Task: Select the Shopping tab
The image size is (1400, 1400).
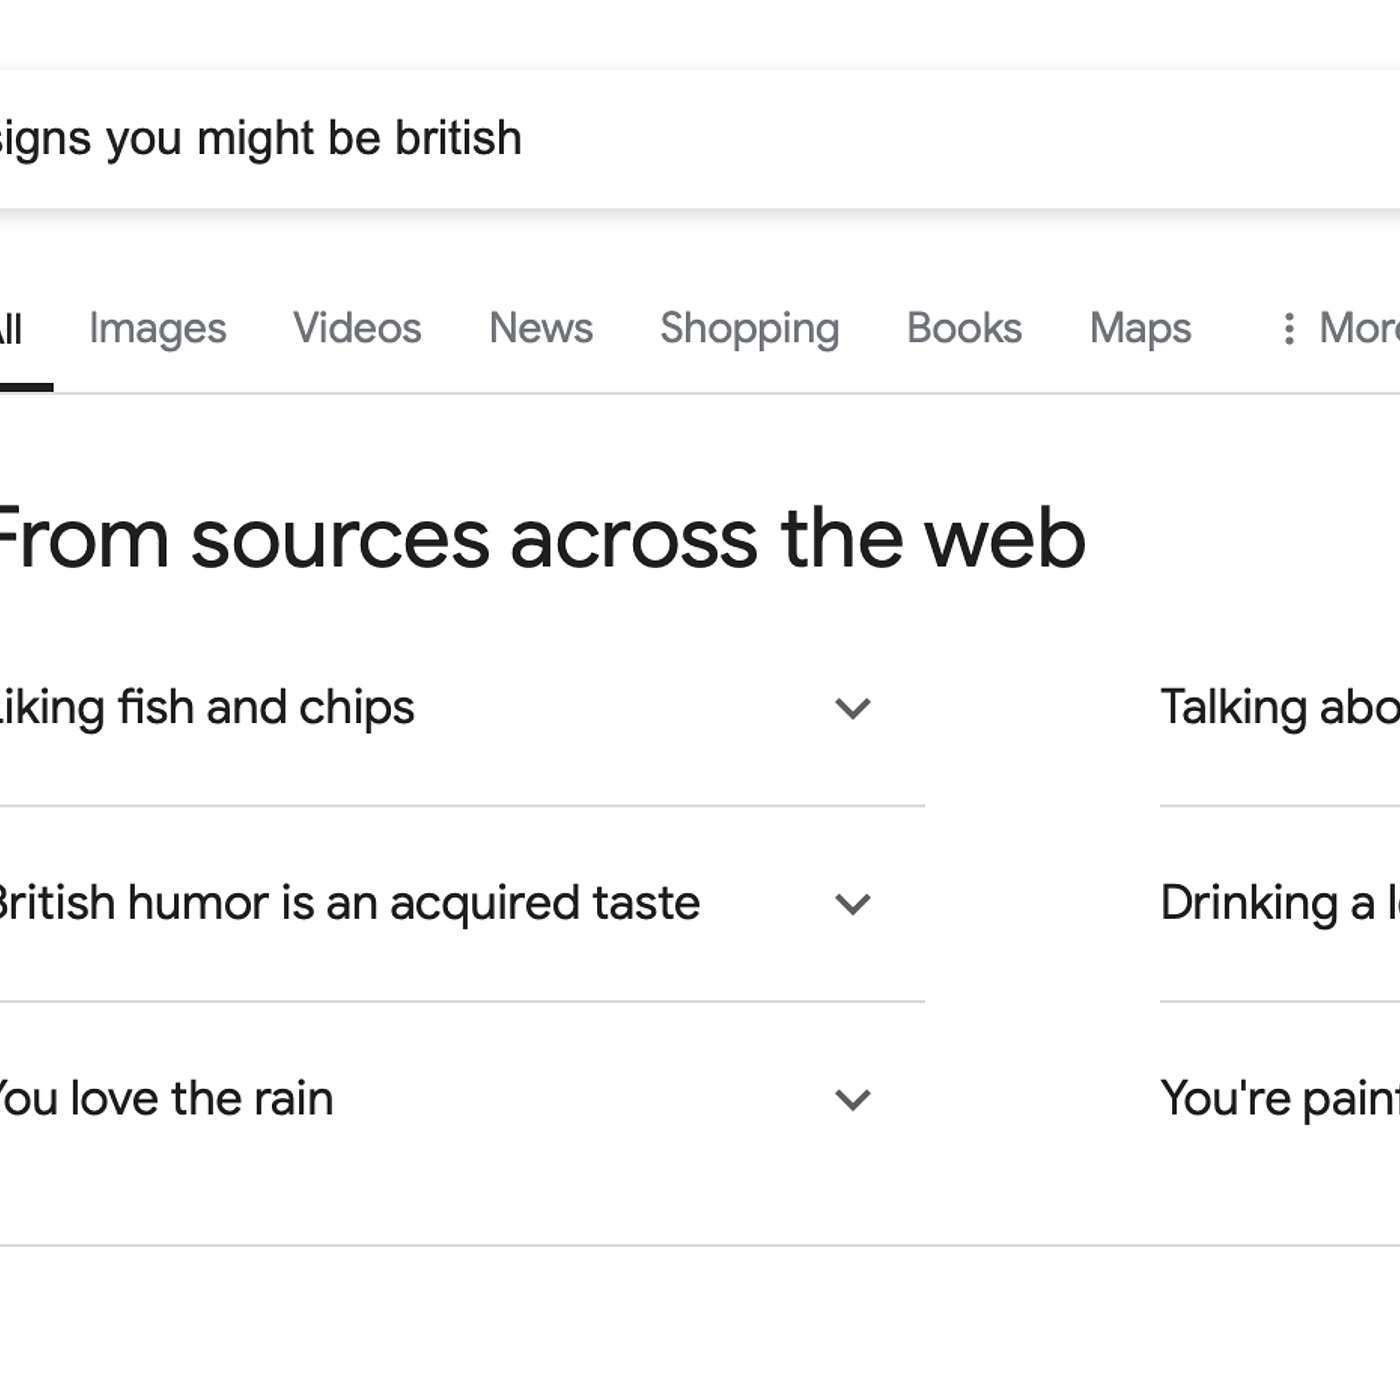Action: coord(750,329)
